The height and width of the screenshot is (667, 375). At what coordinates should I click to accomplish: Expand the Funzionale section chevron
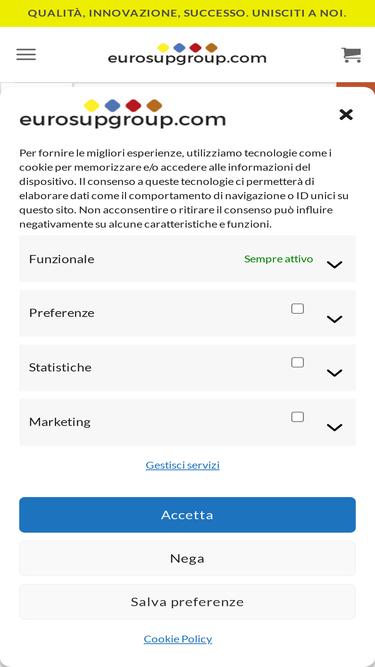[x=335, y=265]
